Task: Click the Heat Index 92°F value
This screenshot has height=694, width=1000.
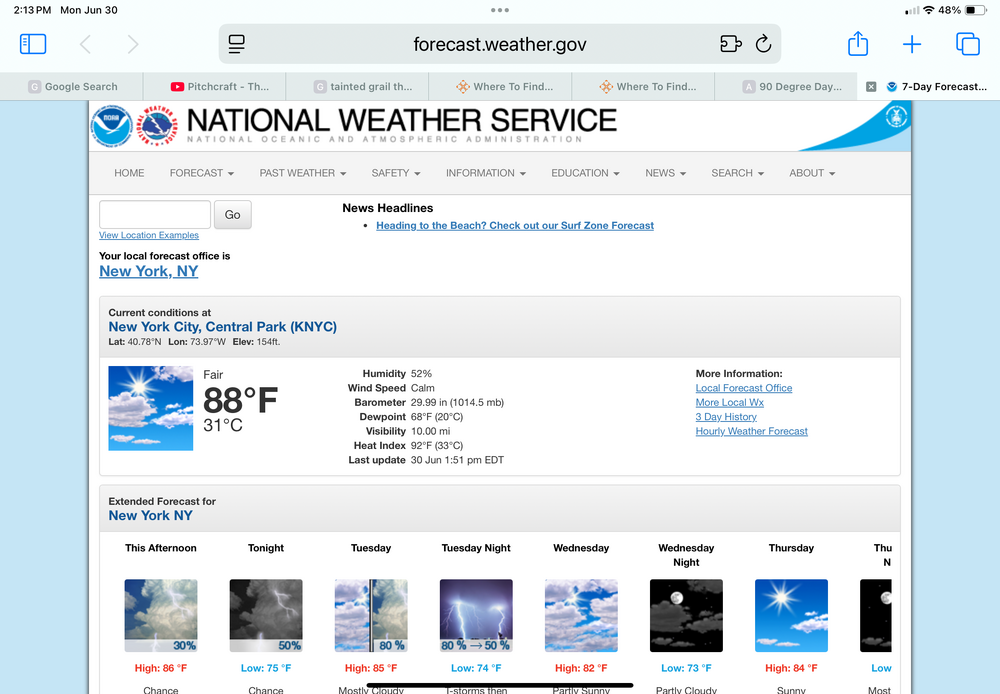Action: click(437, 446)
